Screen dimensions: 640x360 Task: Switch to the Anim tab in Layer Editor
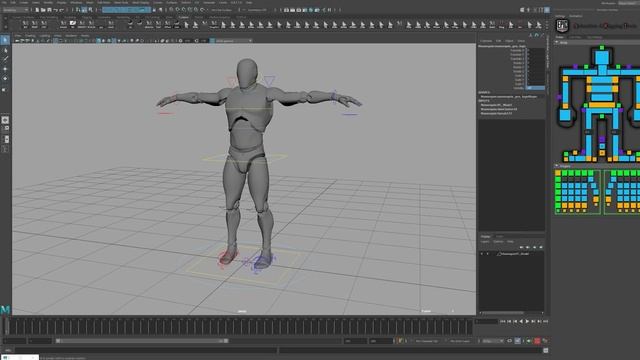tap(500, 236)
